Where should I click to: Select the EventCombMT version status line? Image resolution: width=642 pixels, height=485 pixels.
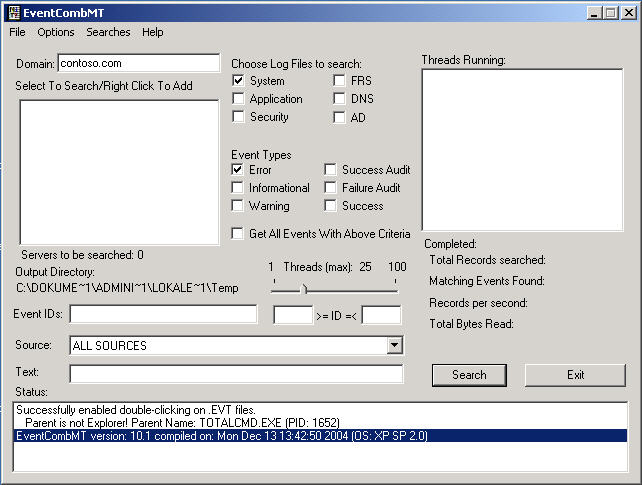click(320, 436)
